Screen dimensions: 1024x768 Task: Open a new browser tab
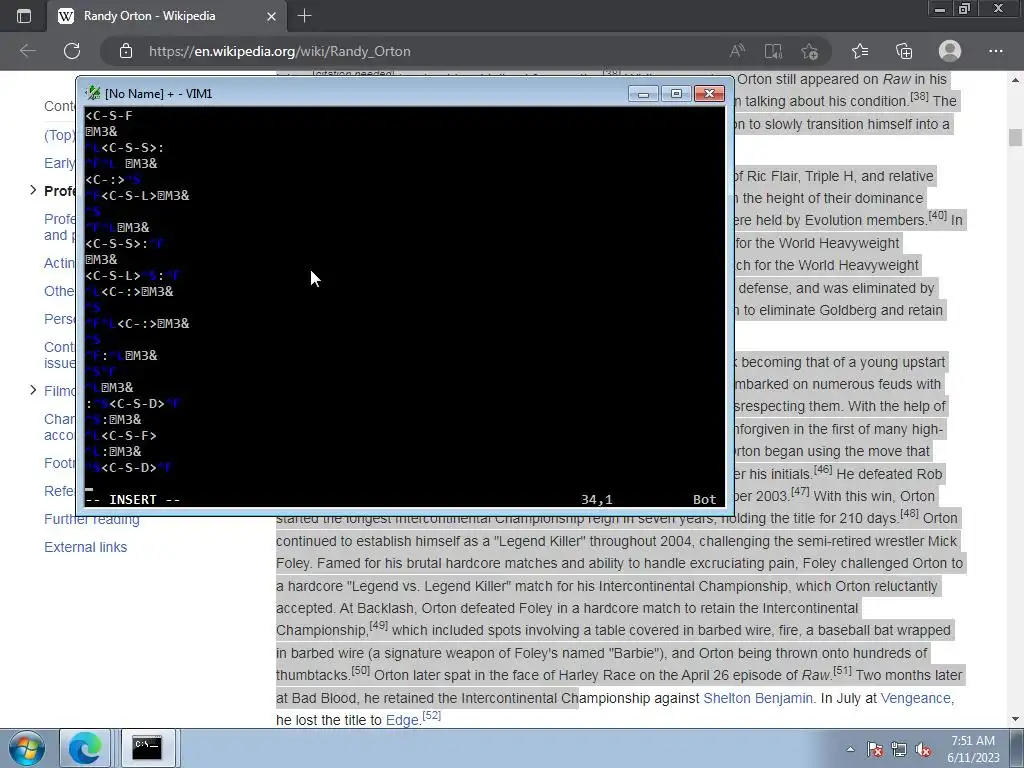[304, 16]
